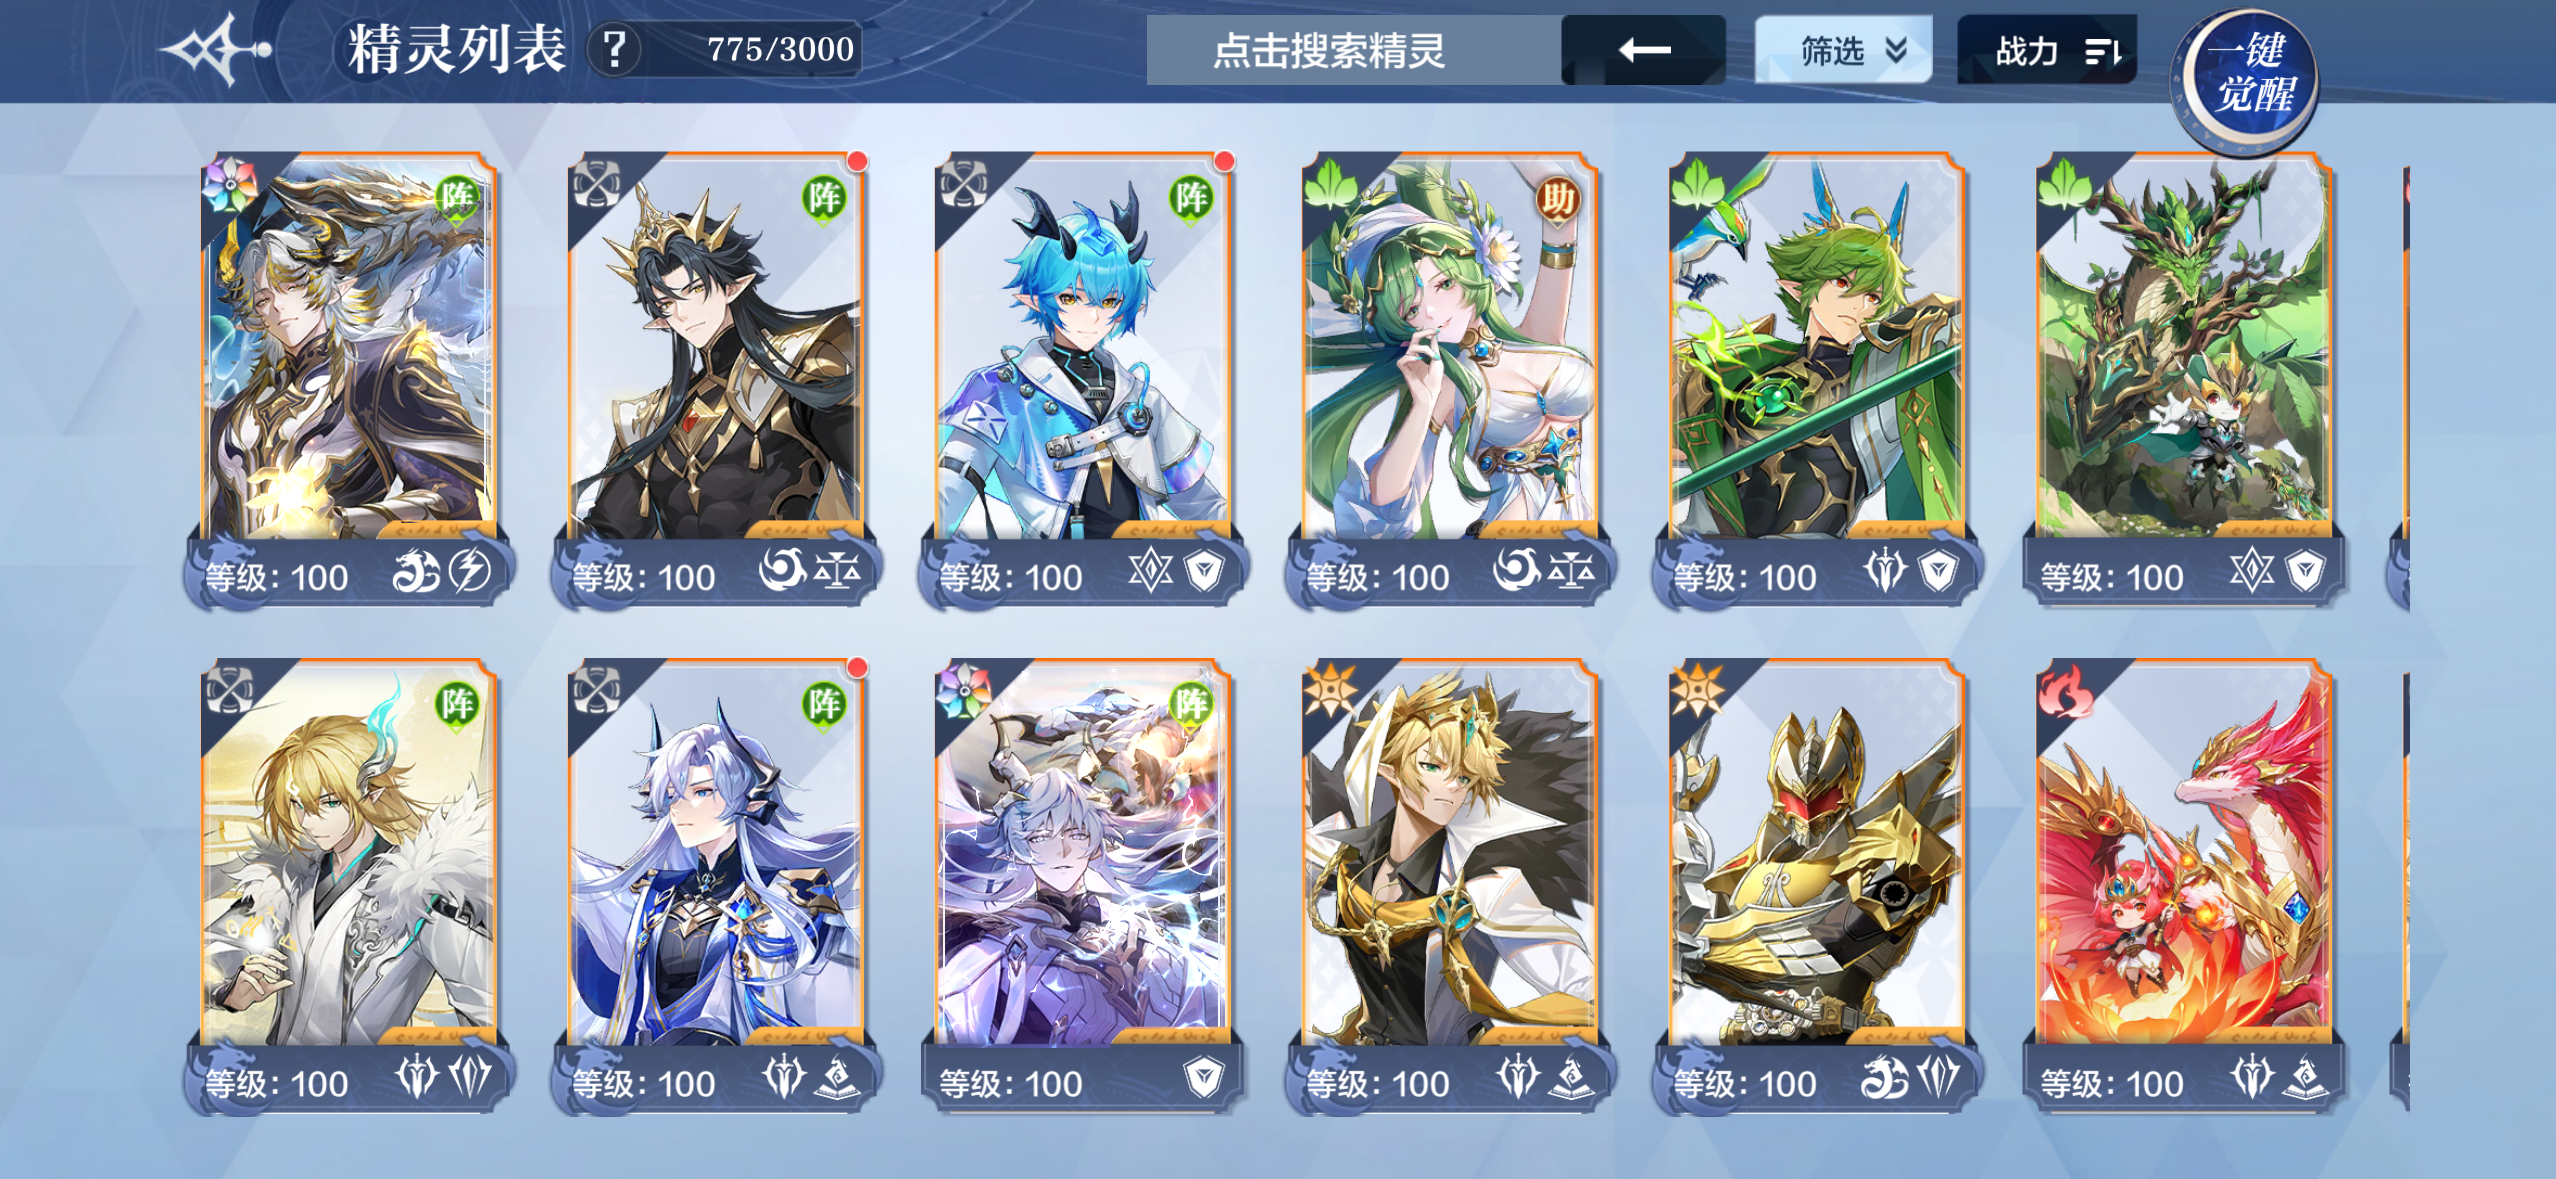Tap the fire element icon on red dragon card
This screenshot has height=1179, width=2556.
2067,693
